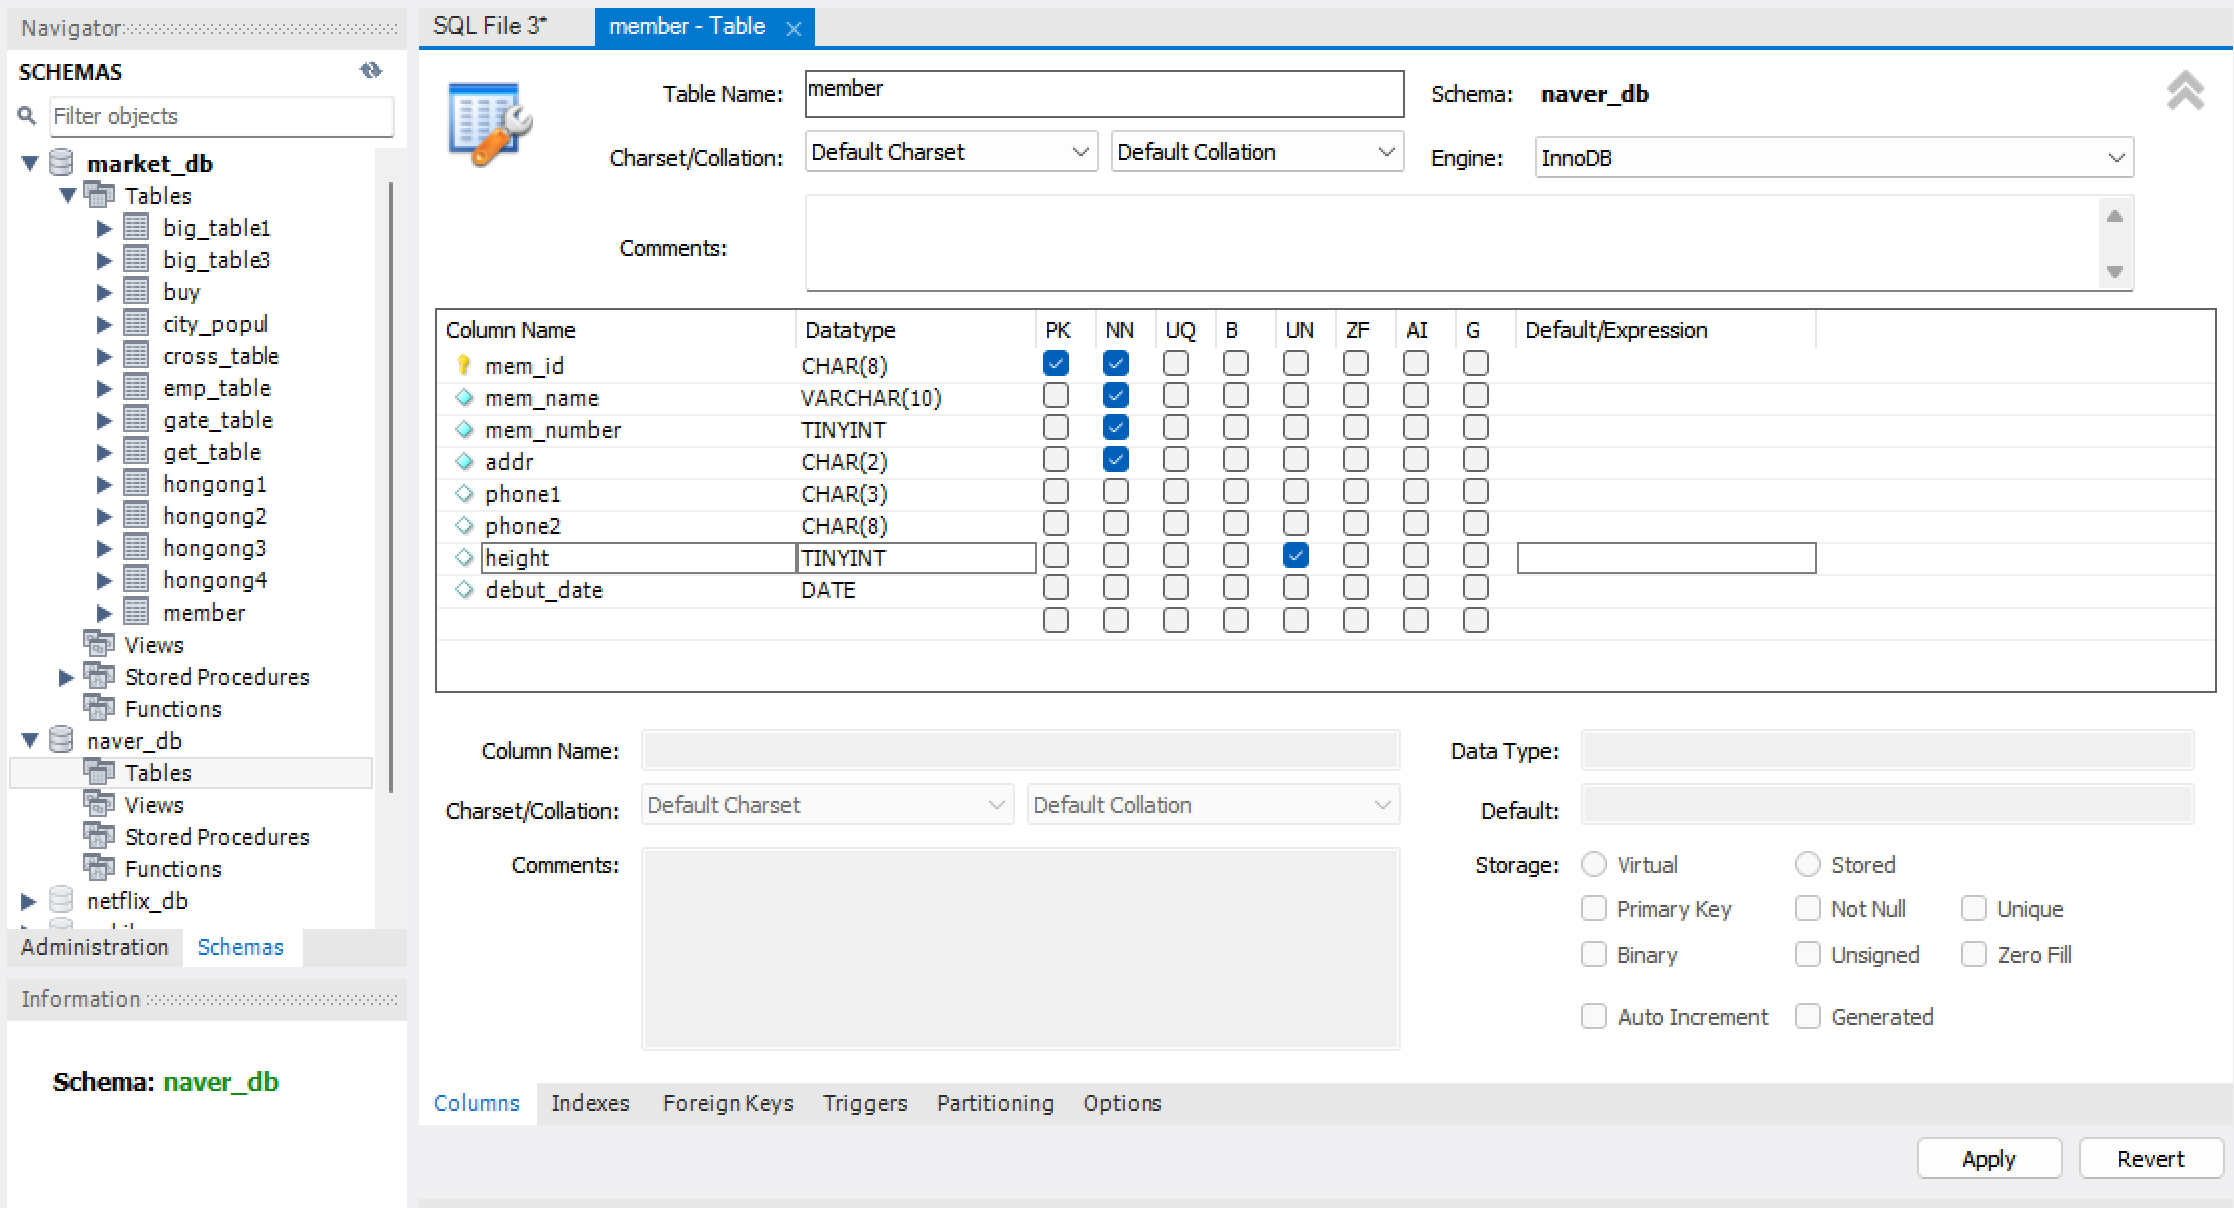Open the Default Charset dropdown for table

coord(950,152)
